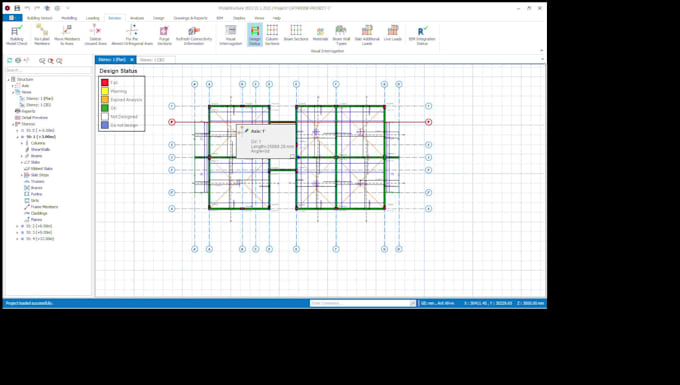Image resolution: width=680 pixels, height=385 pixels.
Task: Expand the Axes tree node
Action: tap(13, 86)
